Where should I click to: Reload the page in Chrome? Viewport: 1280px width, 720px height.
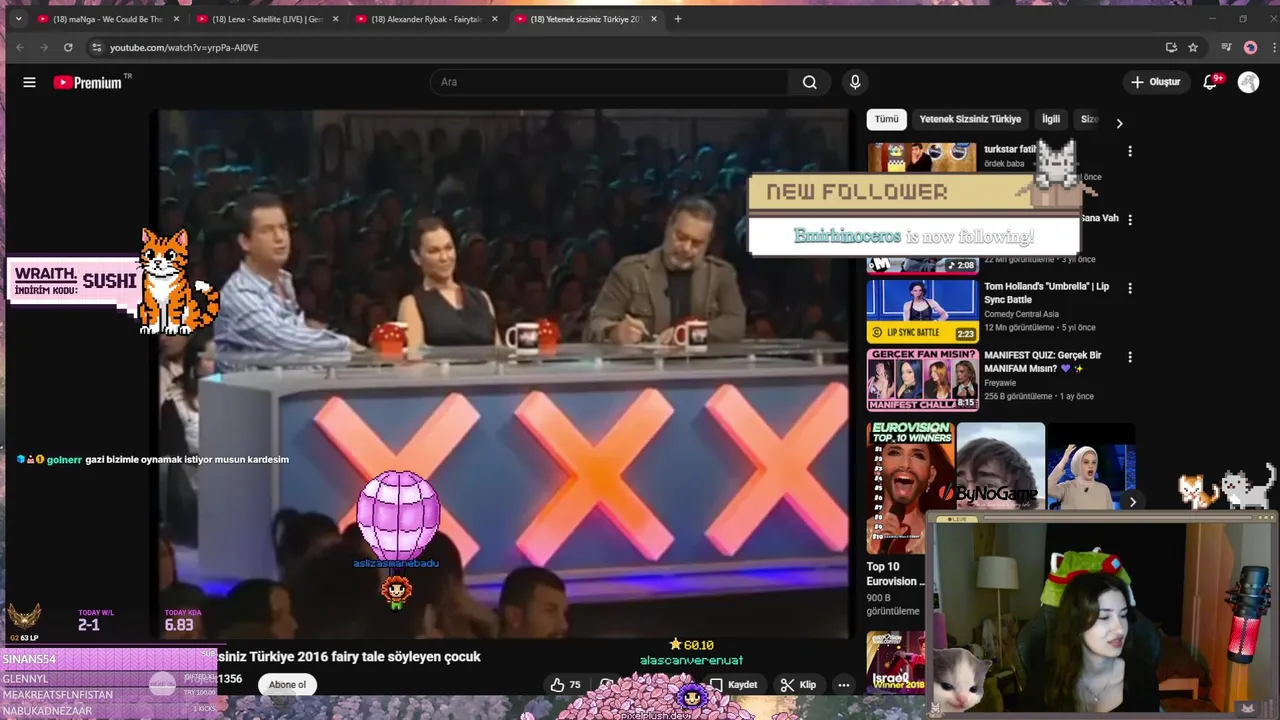(68, 47)
